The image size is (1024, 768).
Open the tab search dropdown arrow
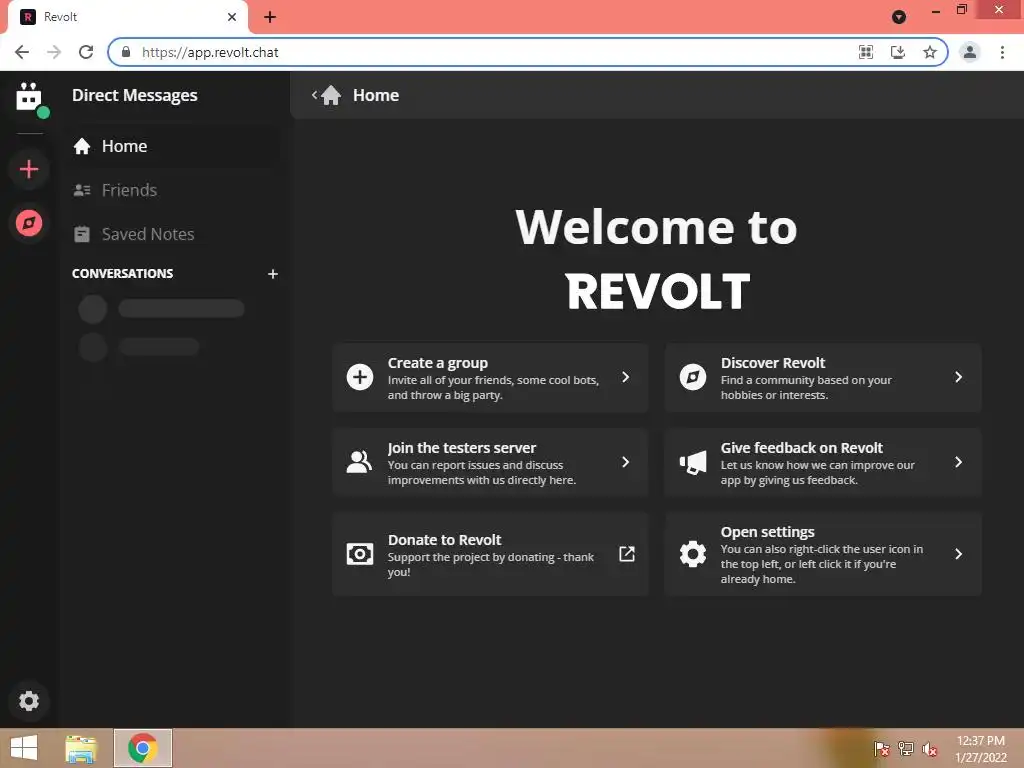(x=899, y=17)
